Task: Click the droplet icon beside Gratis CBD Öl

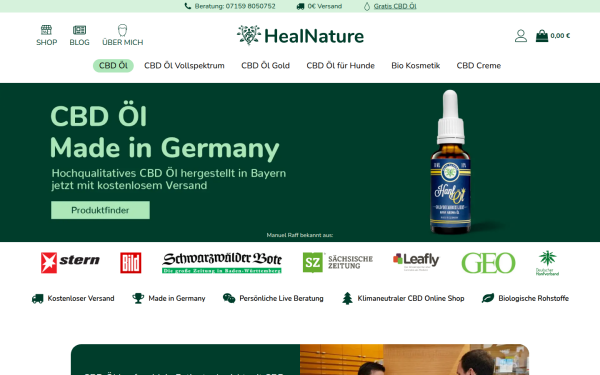Action: 367,6
